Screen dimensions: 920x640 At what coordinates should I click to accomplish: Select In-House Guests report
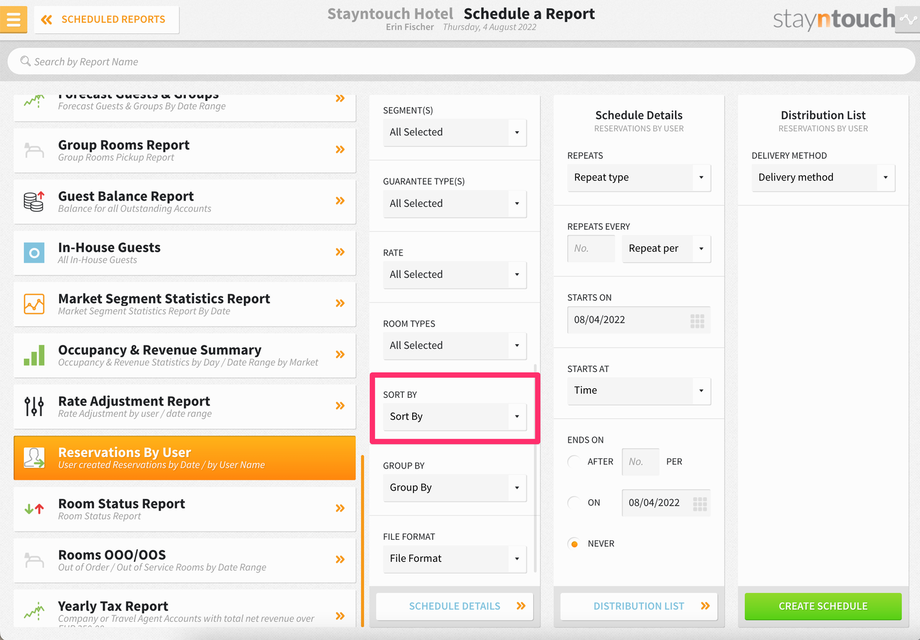185,253
